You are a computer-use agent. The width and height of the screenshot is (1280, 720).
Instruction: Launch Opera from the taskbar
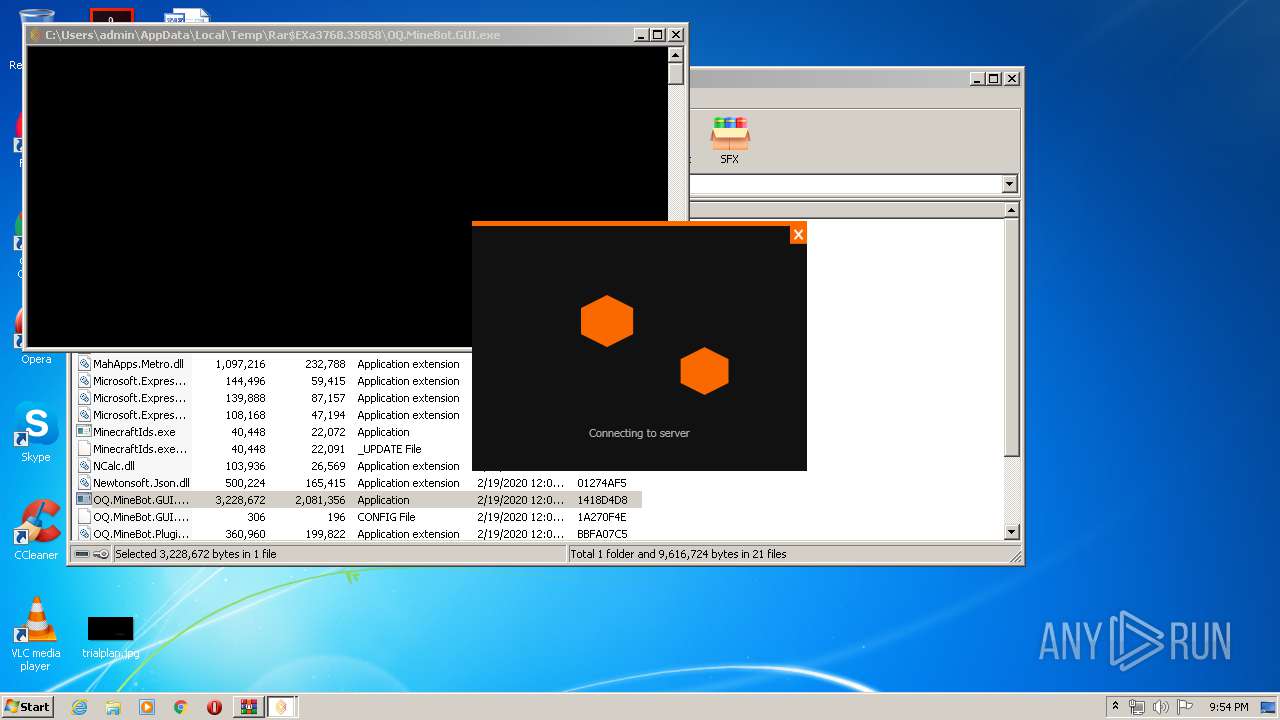(x=214, y=707)
